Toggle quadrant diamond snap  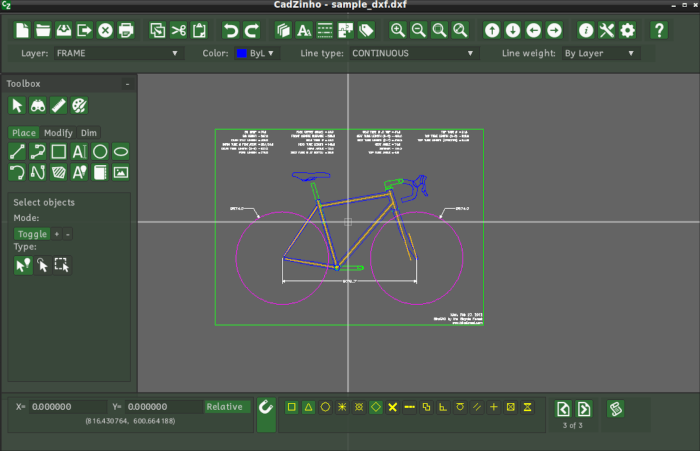[376, 407]
